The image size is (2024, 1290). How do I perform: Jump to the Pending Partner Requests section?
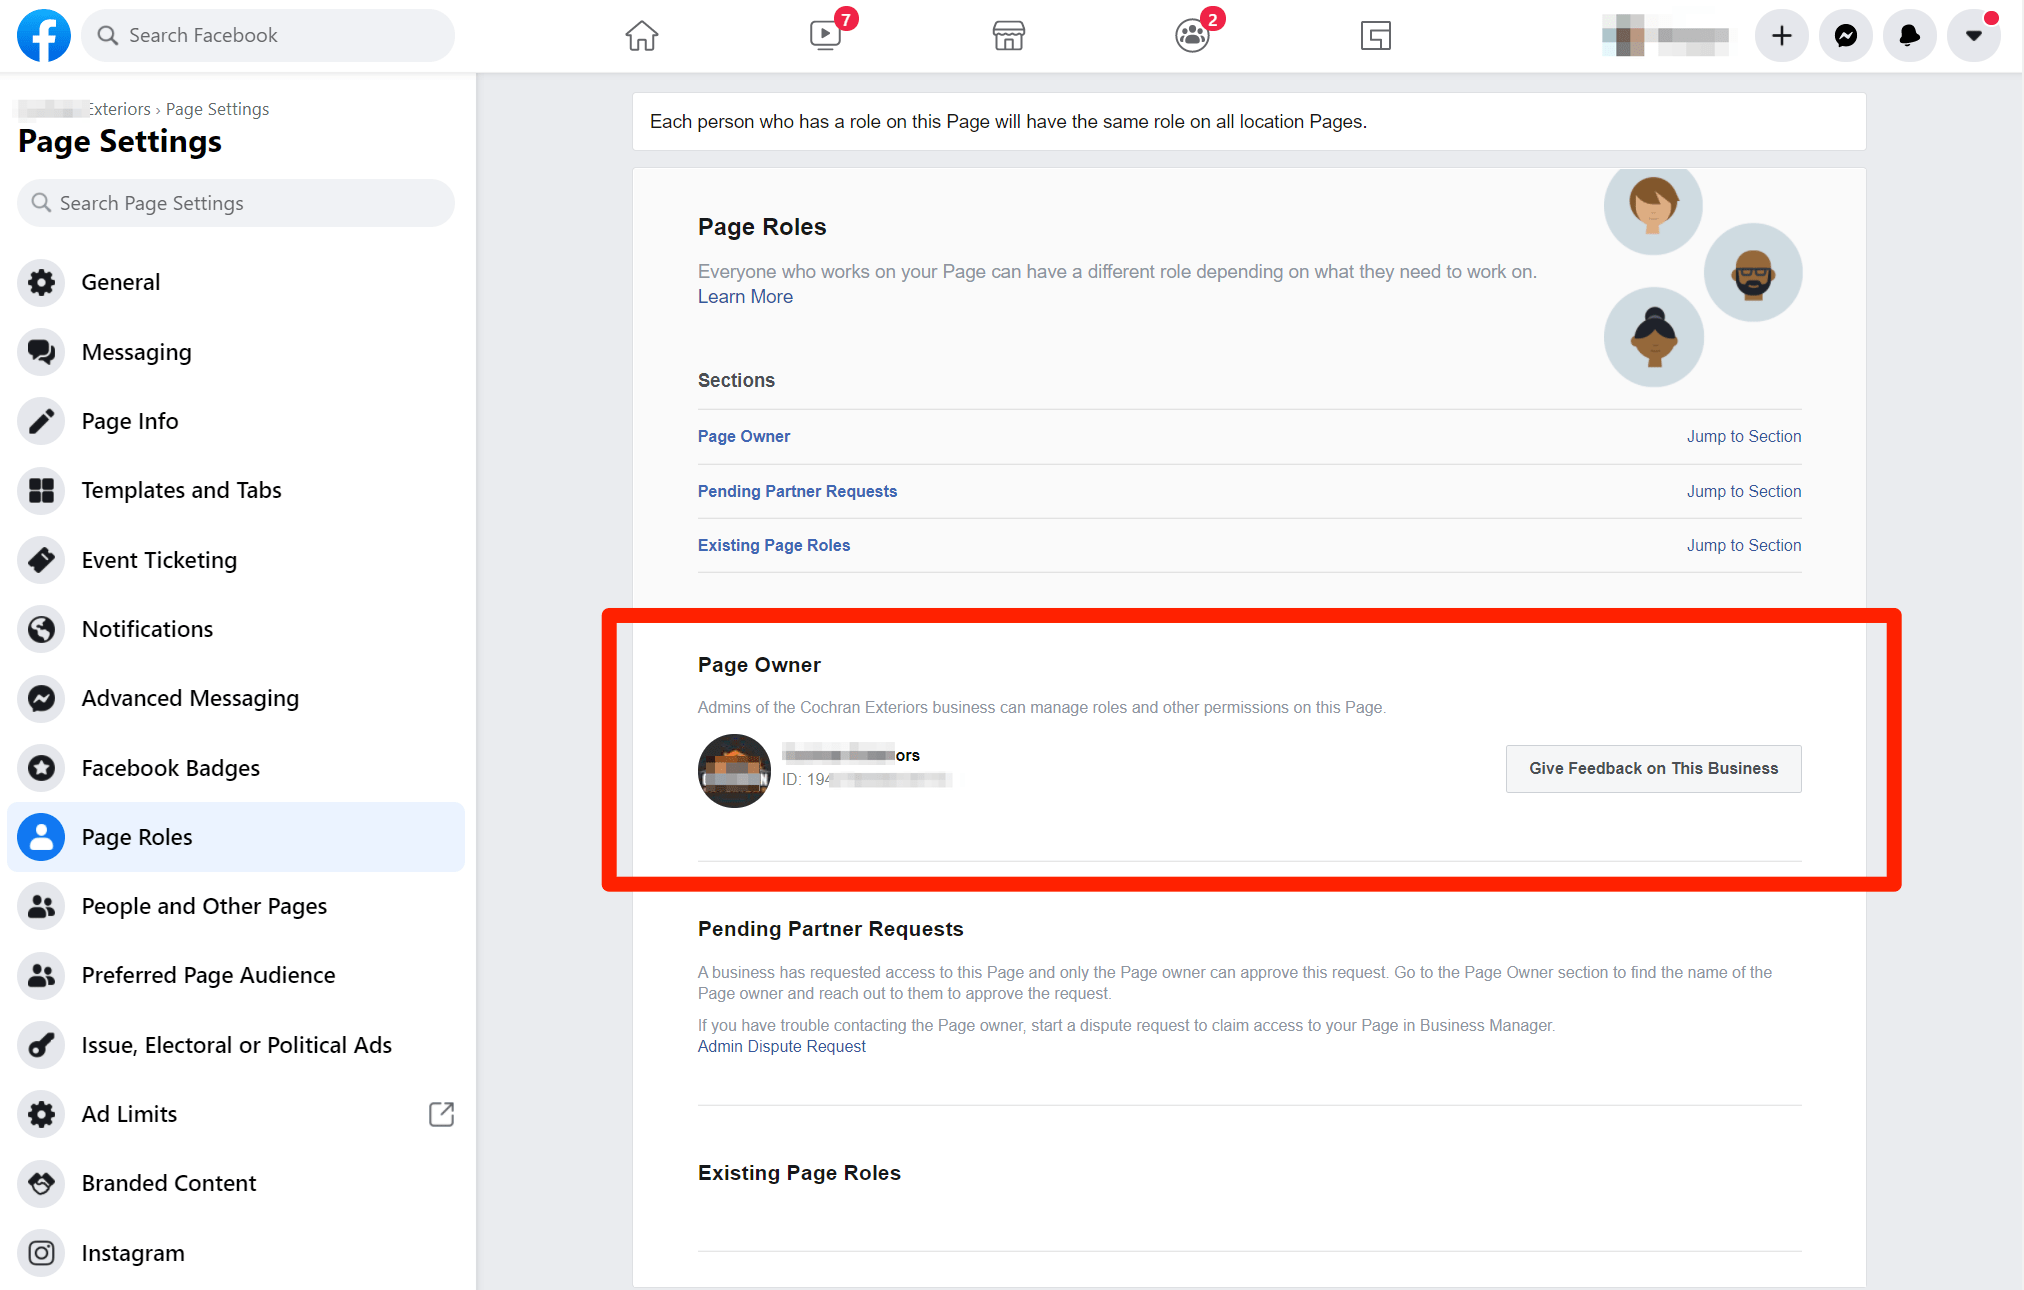1743,491
